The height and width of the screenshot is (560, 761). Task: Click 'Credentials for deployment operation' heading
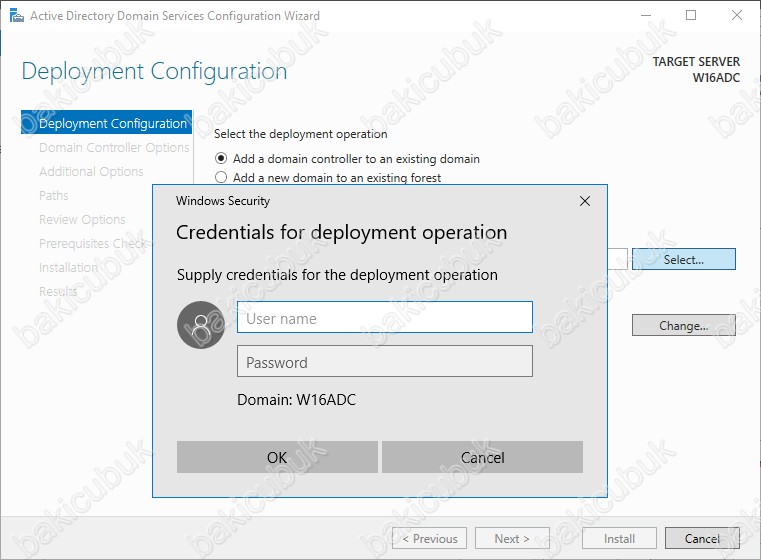(342, 232)
